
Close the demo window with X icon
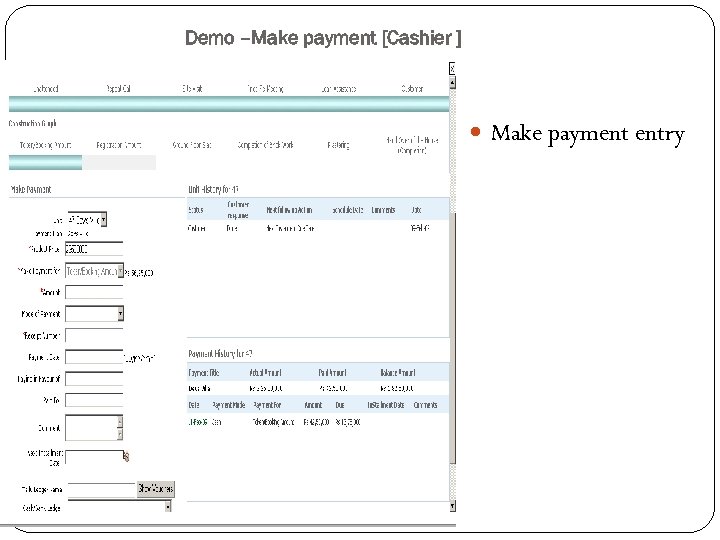click(x=452, y=68)
